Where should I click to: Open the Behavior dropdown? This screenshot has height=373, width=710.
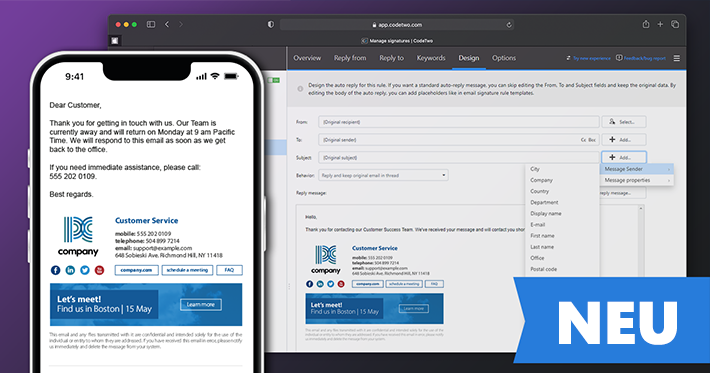tap(384, 175)
